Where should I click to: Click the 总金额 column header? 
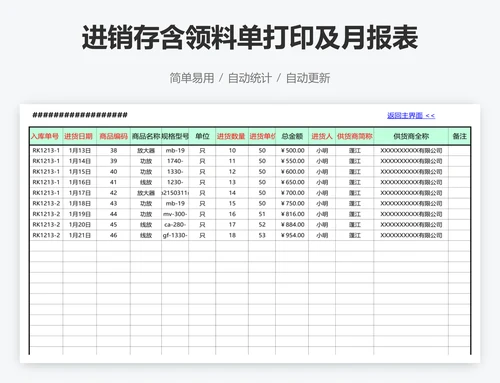[x=292, y=136]
